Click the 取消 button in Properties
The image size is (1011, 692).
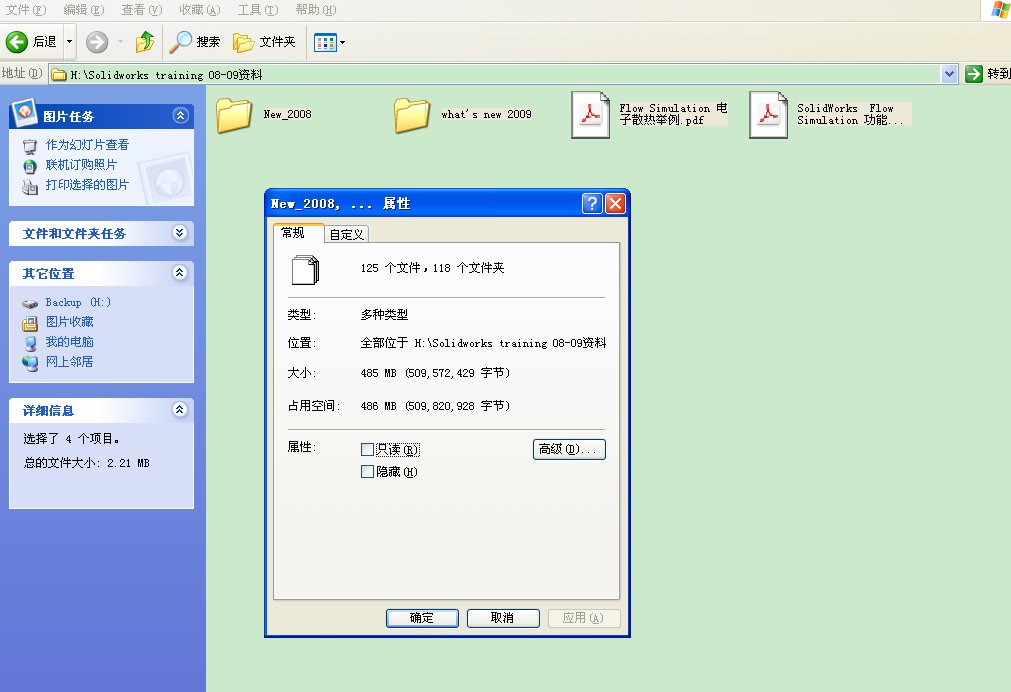pyautogui.click(x=503, y=618)
